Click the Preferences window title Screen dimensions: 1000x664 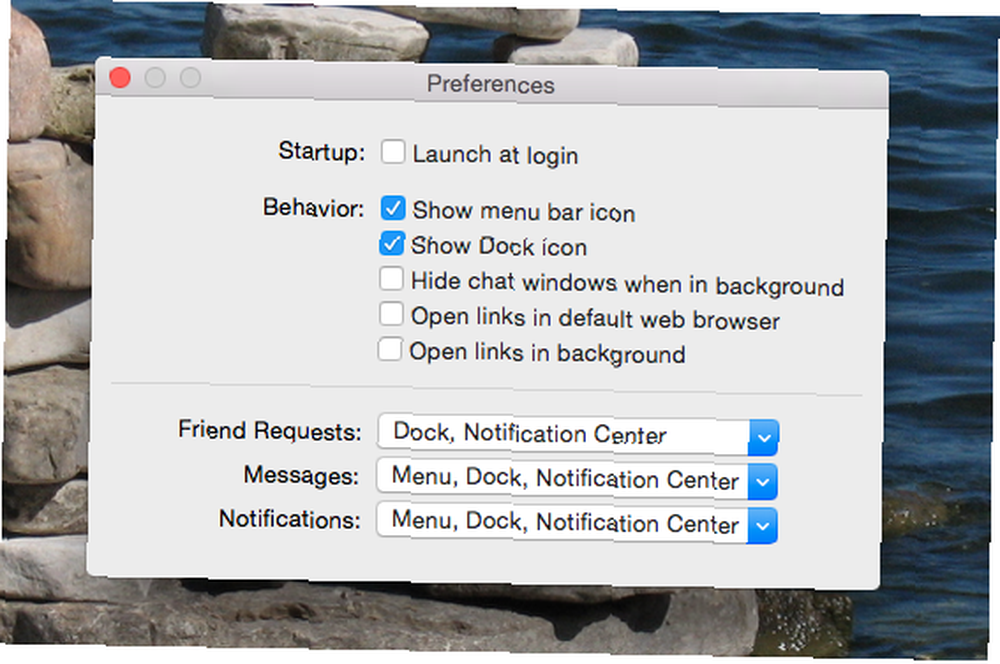tap(490, 84)
